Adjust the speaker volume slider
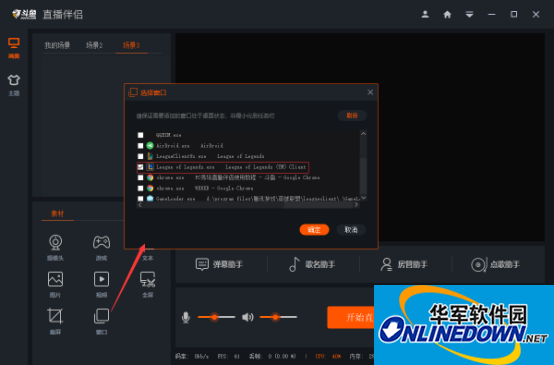Image resolution: width=554 pixels, height=365 pixels. point(278,317)
